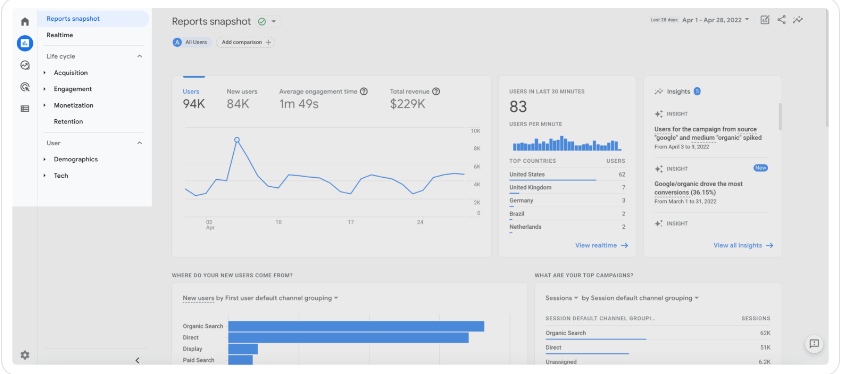Screen dimensions: 844x374
Task: Open the Home icon in sidebar
Action: pos(25,22)
